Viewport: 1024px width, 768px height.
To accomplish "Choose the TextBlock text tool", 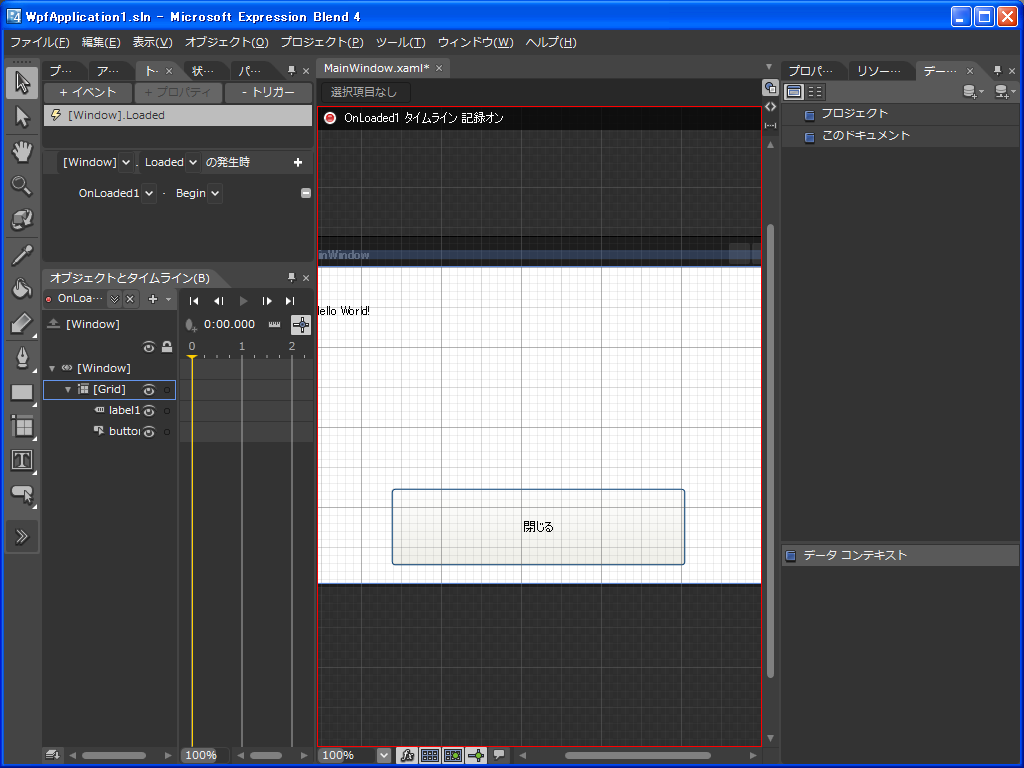I will coord(22,460).
